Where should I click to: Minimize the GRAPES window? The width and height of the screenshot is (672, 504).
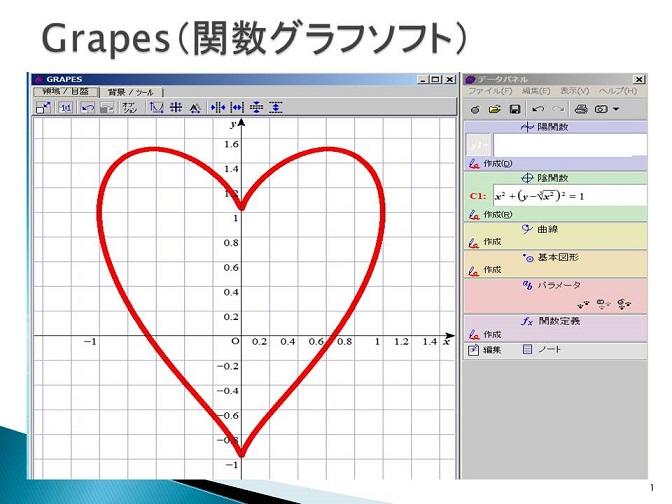[423, 80]
